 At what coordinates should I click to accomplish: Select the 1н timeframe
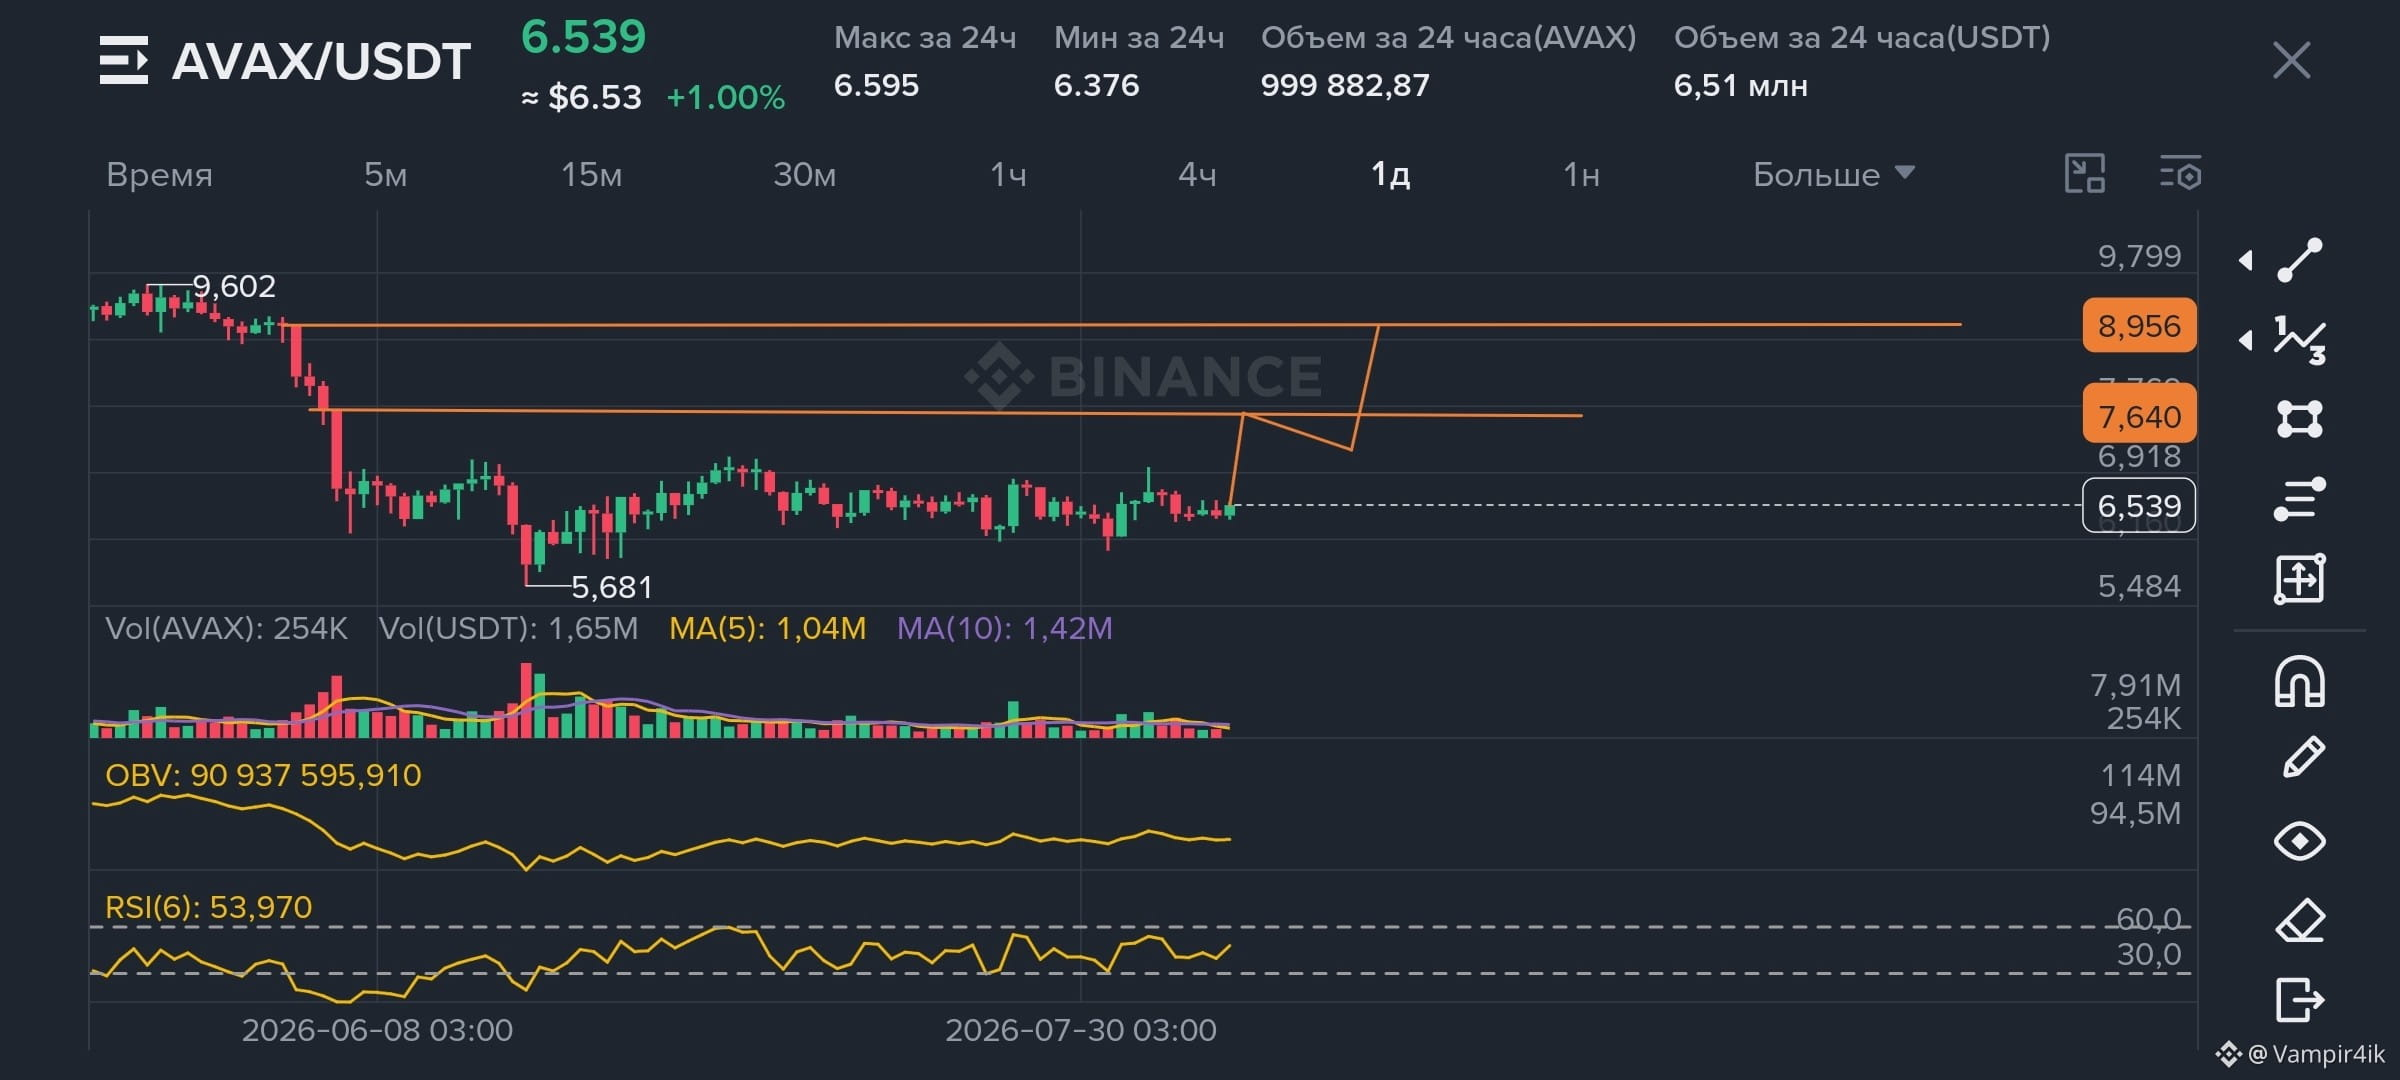(1581, 174)
